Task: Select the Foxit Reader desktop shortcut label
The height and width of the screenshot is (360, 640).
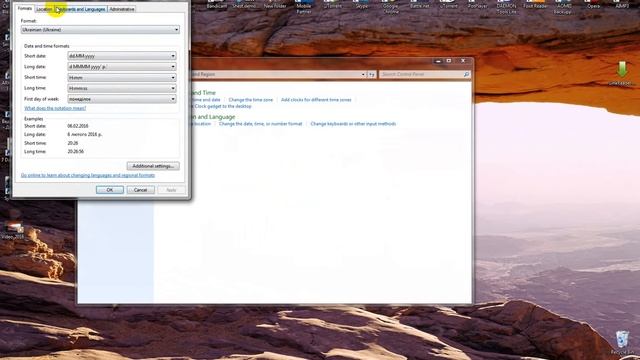Action: 536,6
